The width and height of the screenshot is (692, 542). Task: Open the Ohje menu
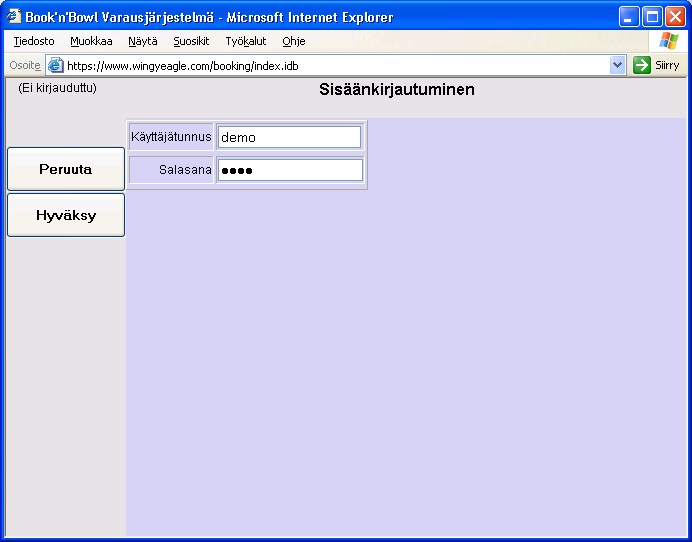pyautogui.click(x=293, y=41)
